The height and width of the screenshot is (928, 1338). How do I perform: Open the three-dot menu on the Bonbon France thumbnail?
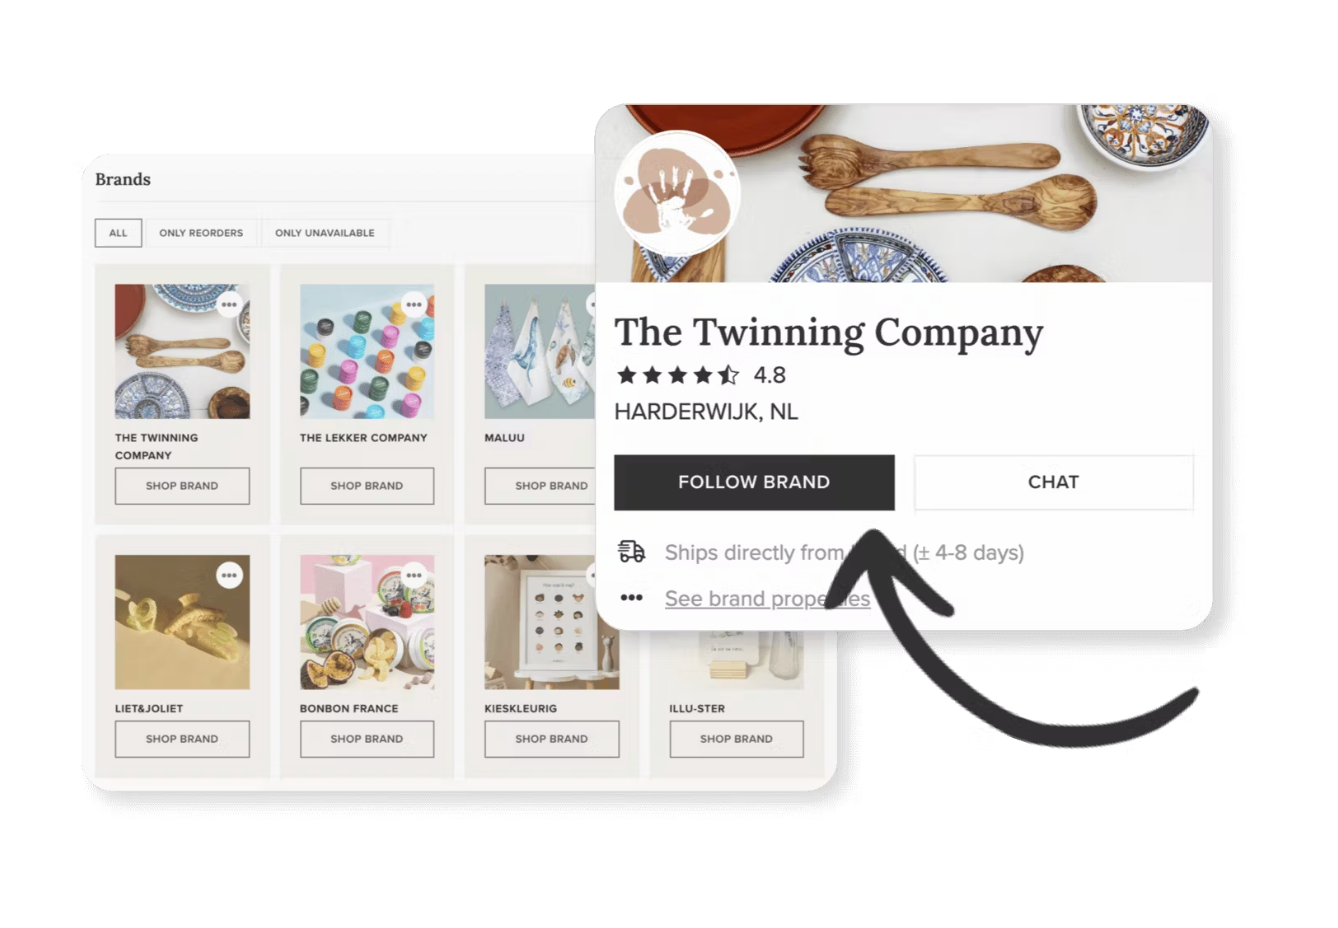click(x=414, y=575)
